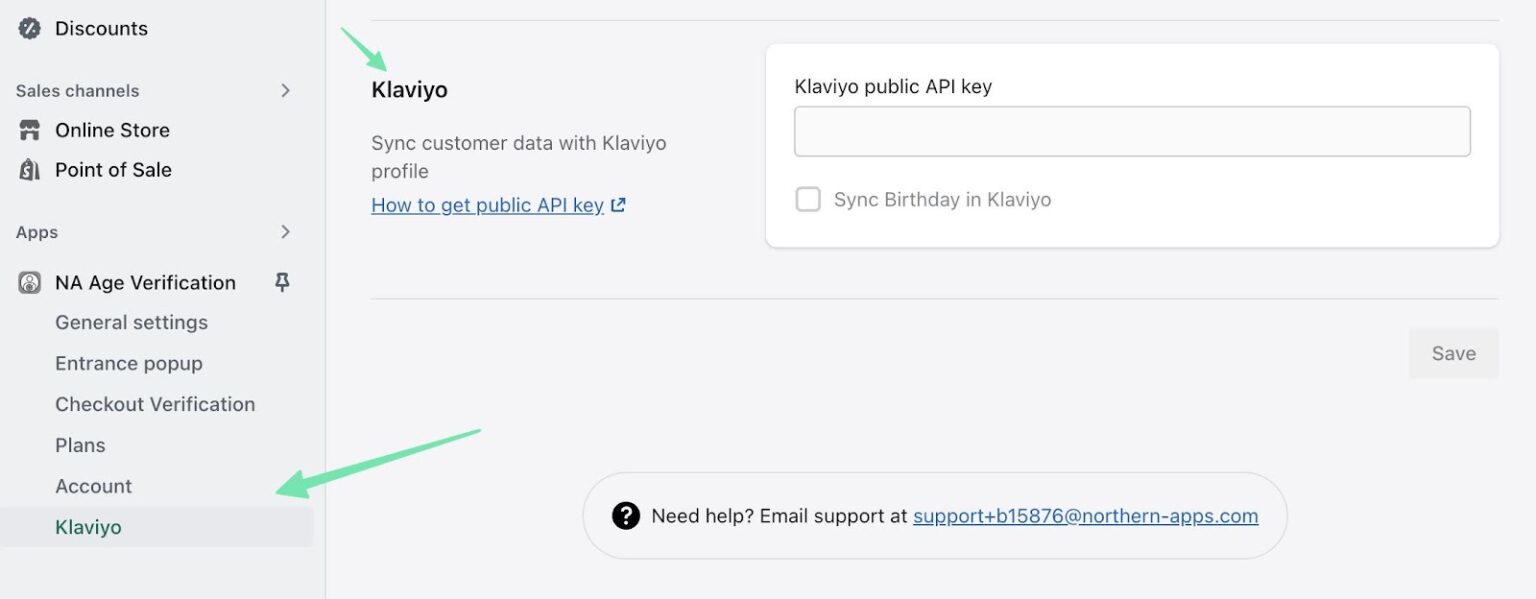Screen dimensions: 1536x599
Task: Email support via the support link
Action: [1085, 516]
